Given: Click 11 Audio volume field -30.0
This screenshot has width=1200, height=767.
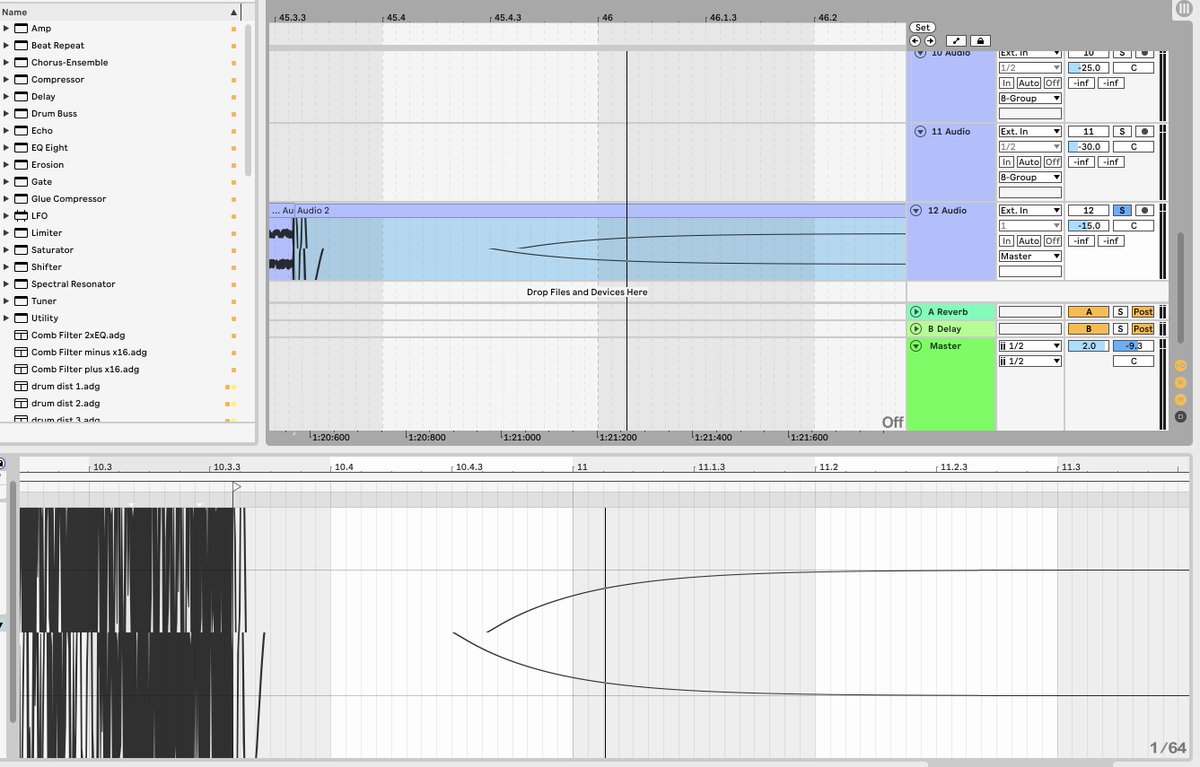Looking at the screenshot, I should 1089,147.
